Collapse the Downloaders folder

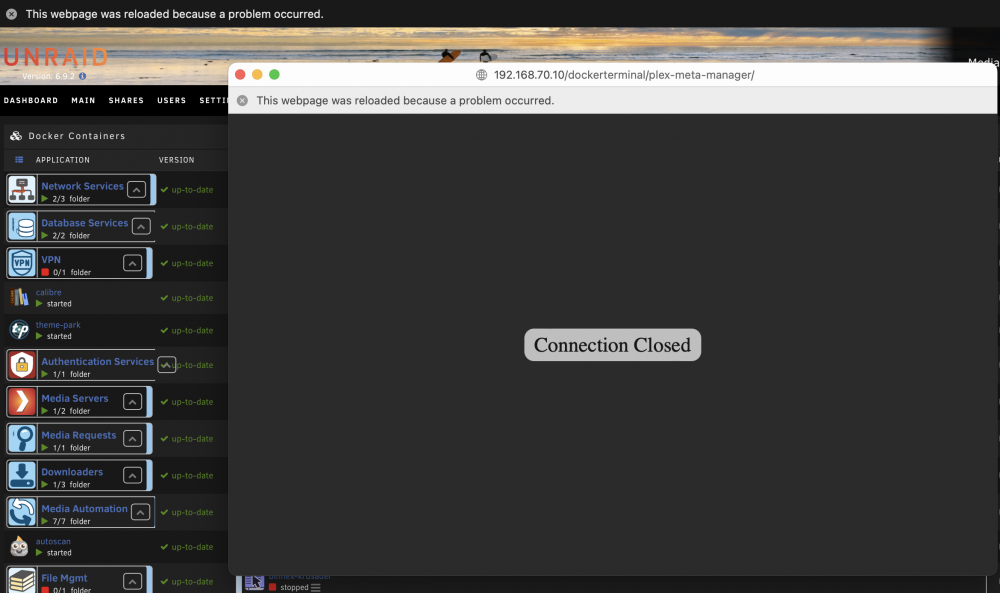[132, 476]
